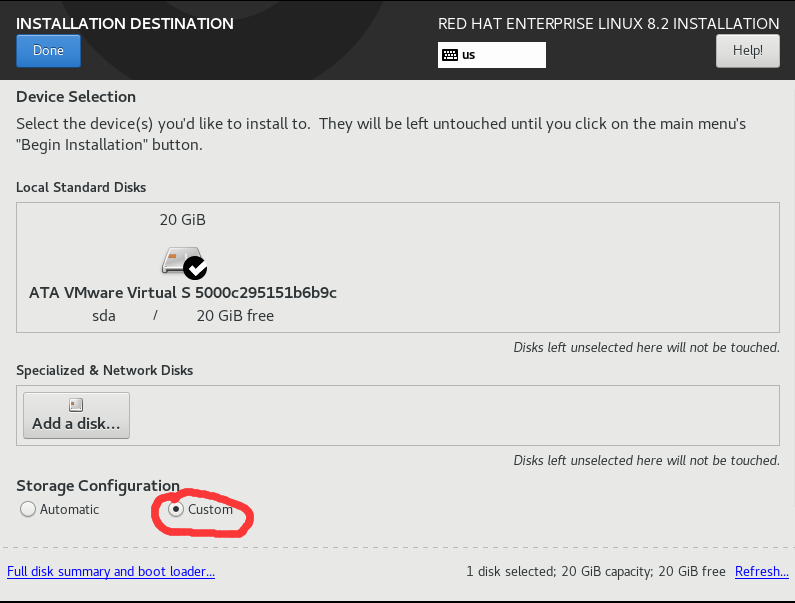Image resolution: width=795 pixels, height=603 pixels.
Task: Click the Storage Configuration heading
Action: [x=98, y=486]
